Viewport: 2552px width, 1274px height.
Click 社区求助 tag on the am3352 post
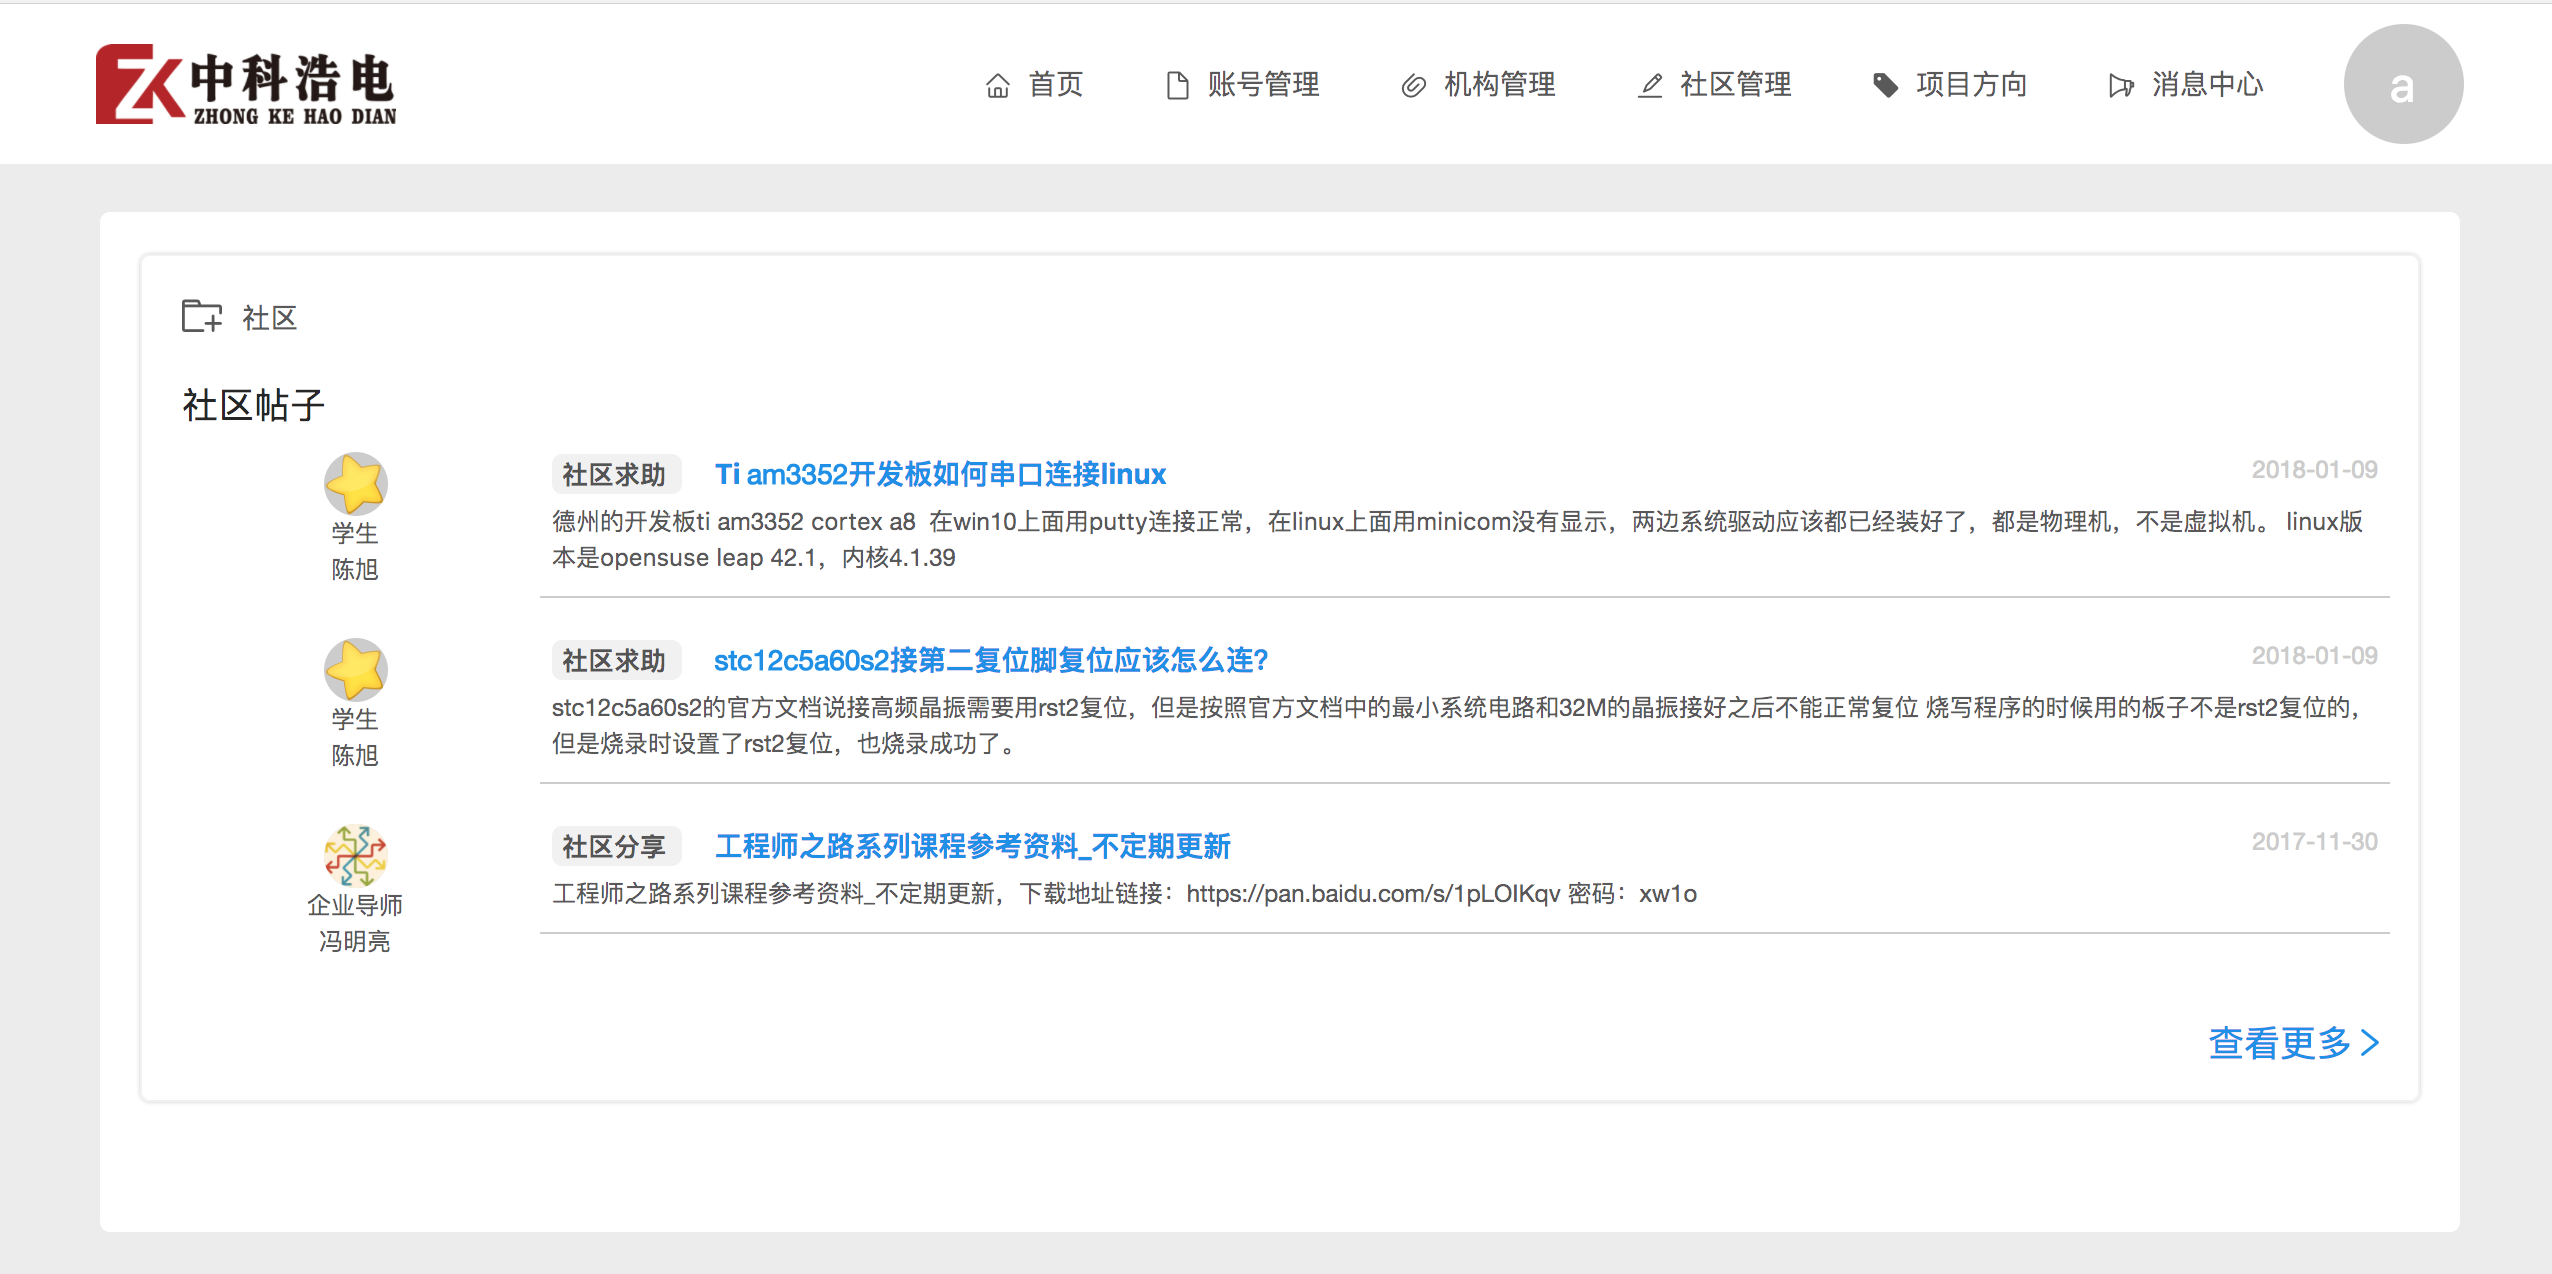click(x=615, y=474)
